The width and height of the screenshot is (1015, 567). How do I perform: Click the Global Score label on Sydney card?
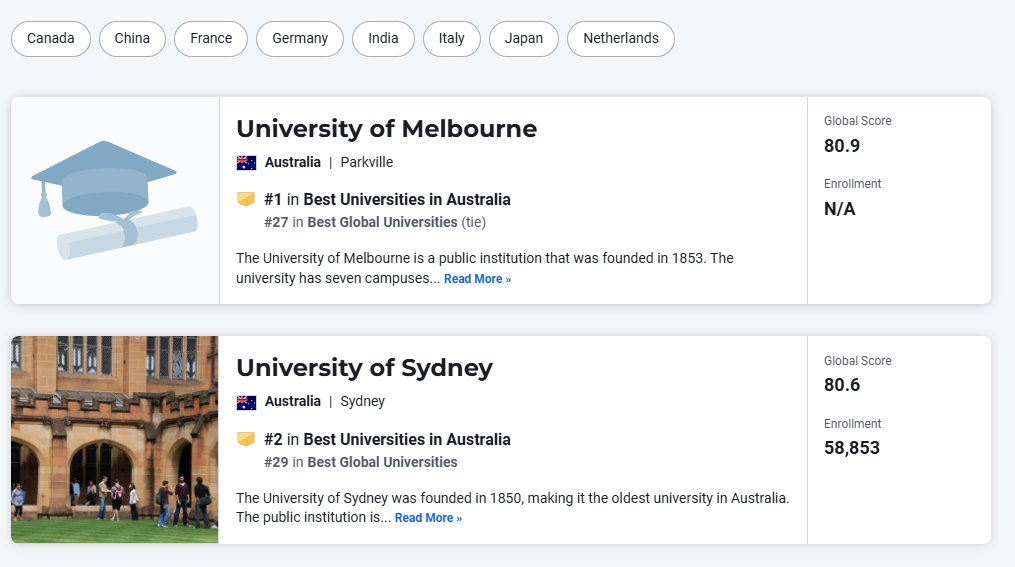point(857,361)
